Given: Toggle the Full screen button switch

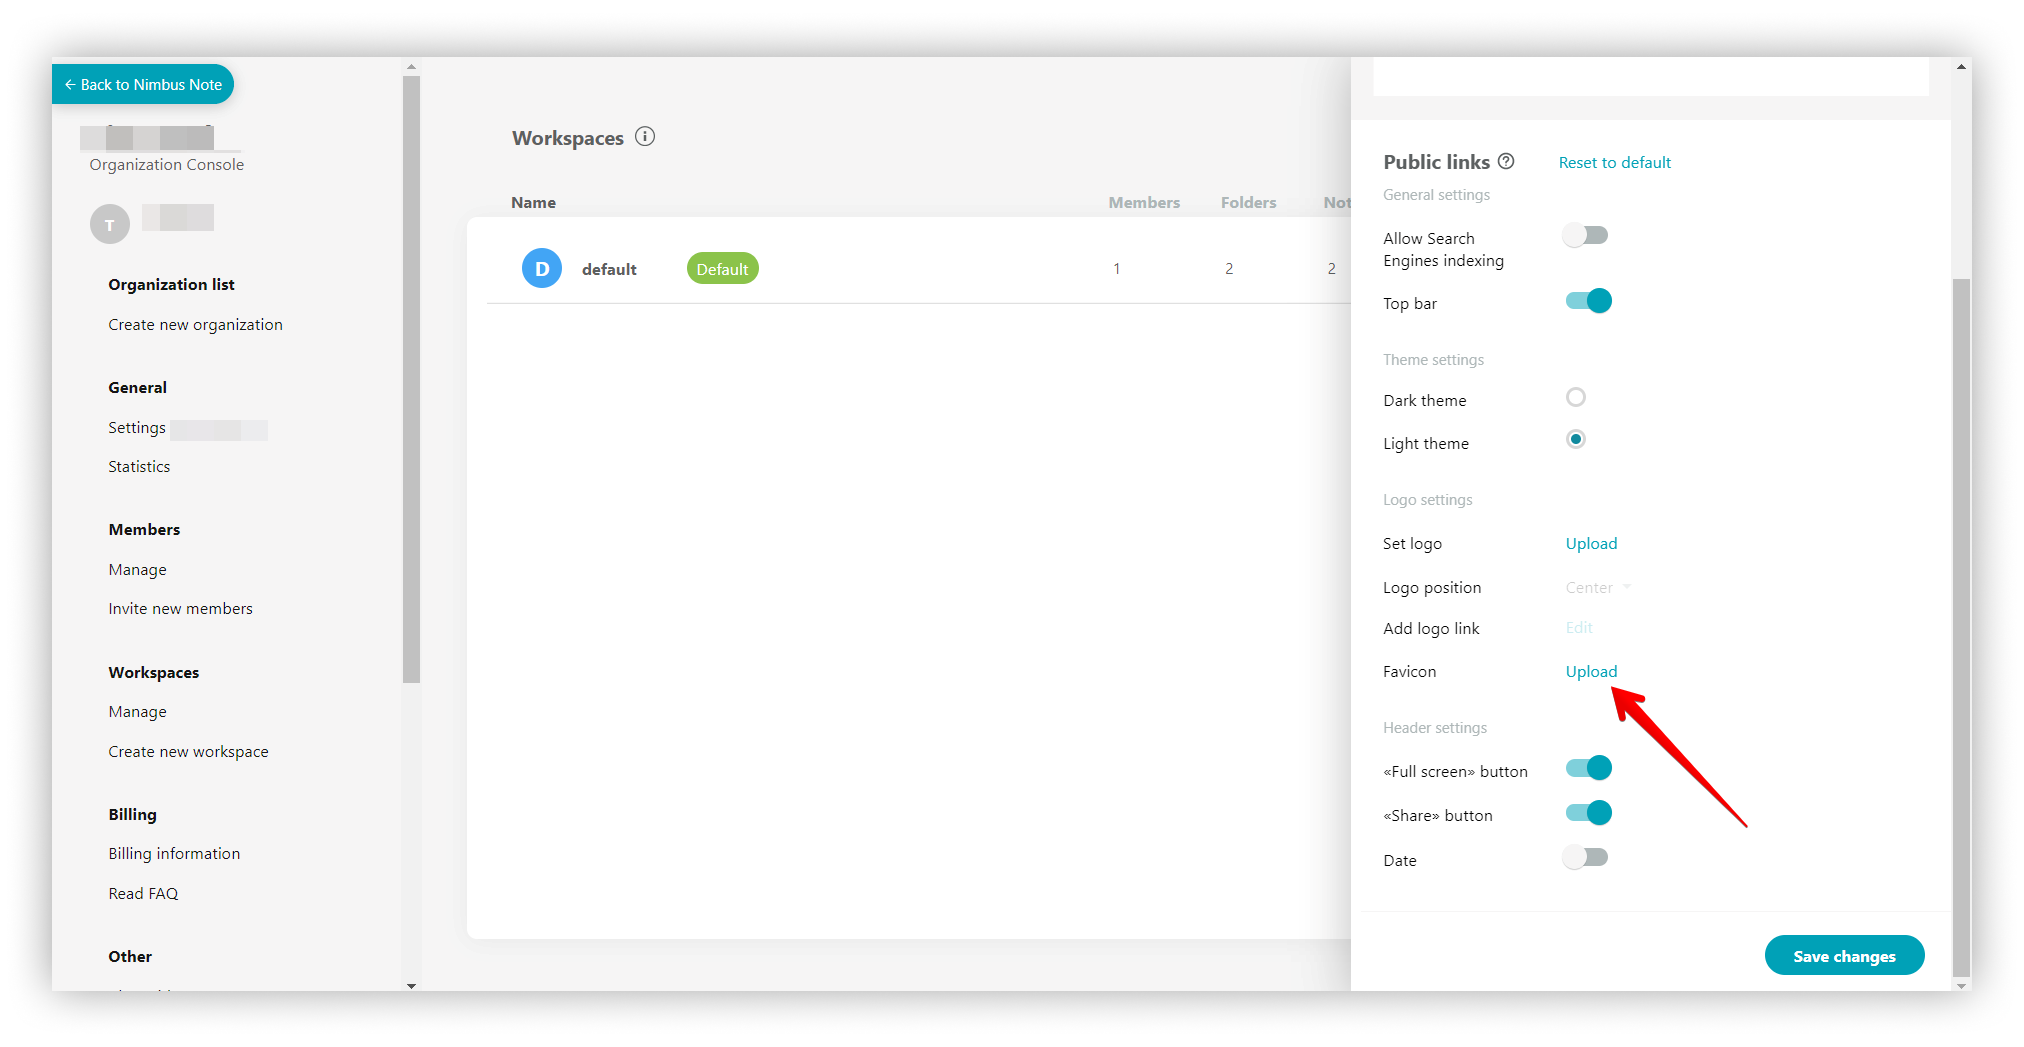Looking at the screenshot, I should [x=1588, y=768].
